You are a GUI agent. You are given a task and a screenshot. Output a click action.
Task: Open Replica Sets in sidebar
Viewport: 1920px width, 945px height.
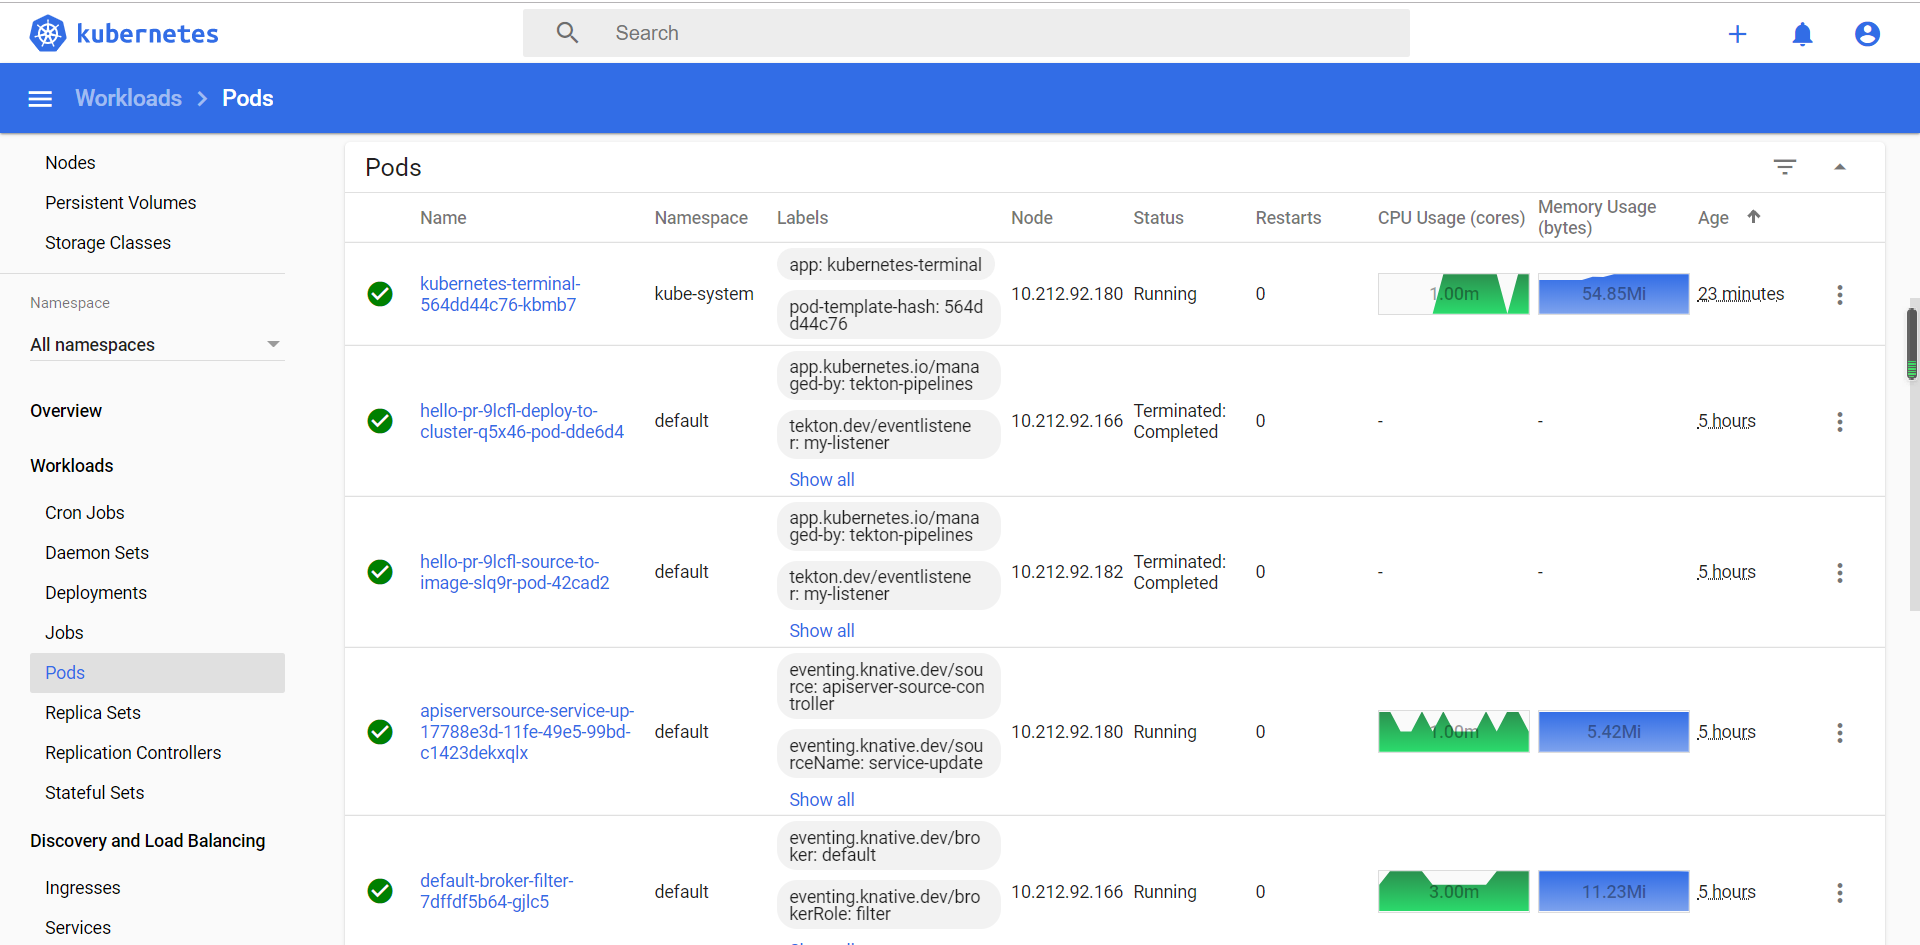93,713
